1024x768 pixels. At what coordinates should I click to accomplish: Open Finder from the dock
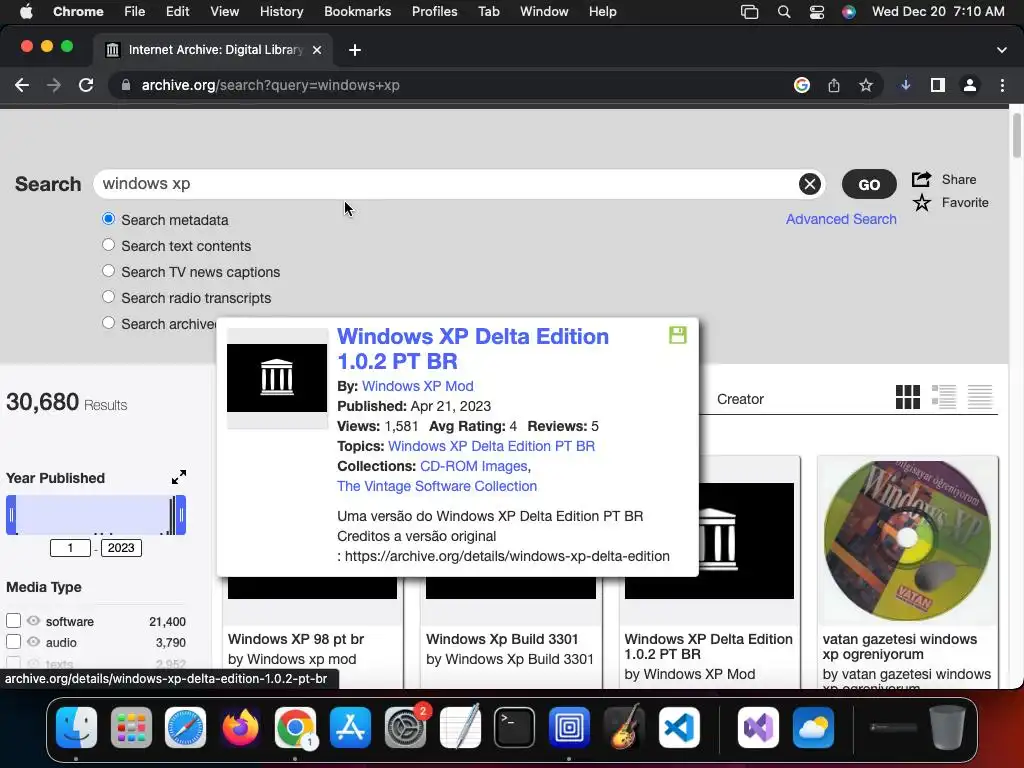click(x=76, y=727)
